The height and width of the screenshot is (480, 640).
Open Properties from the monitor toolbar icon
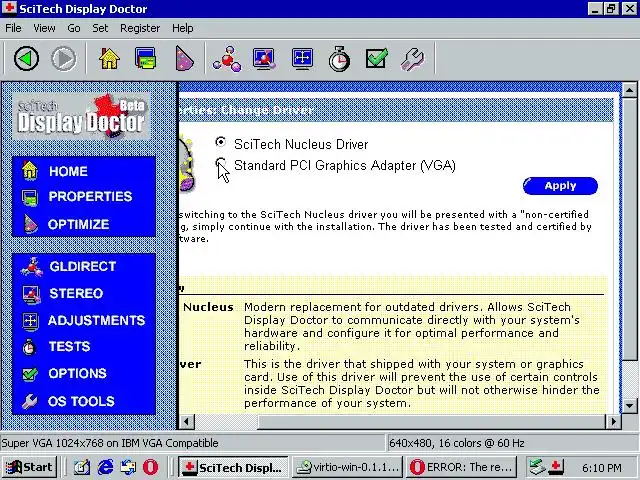[145, 59]
